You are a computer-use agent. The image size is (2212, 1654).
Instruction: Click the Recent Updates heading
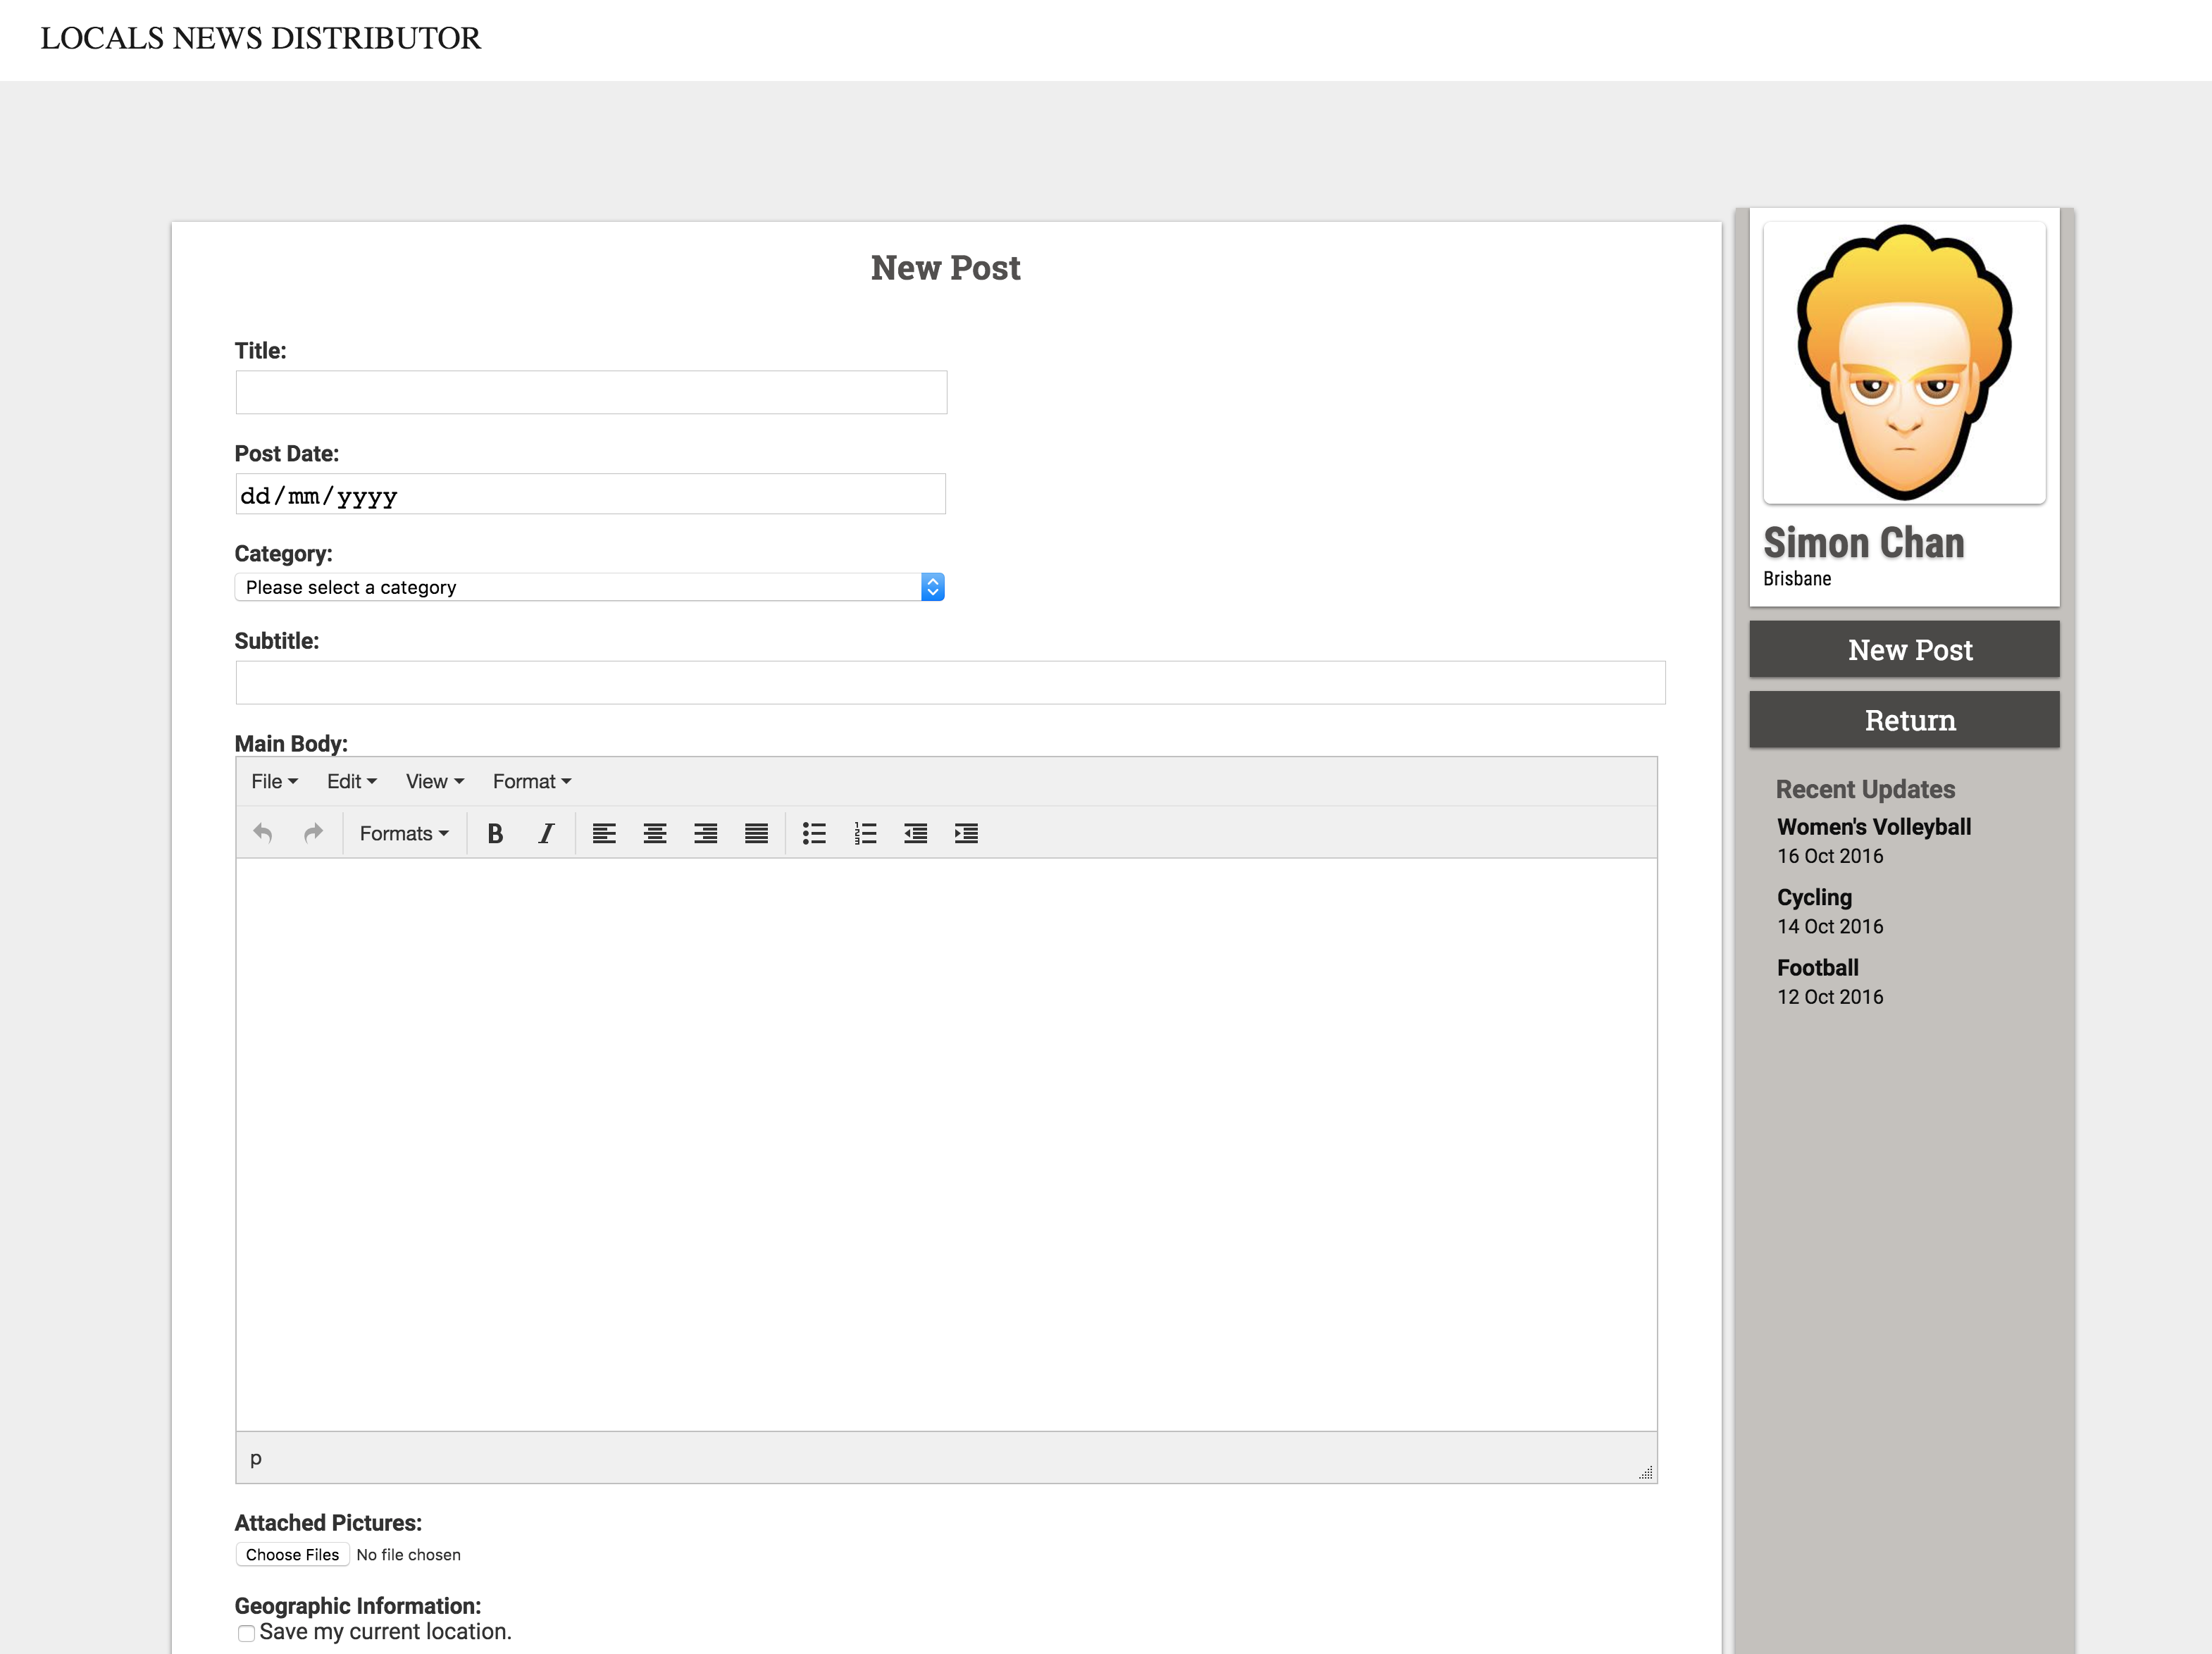point(1865,789)
